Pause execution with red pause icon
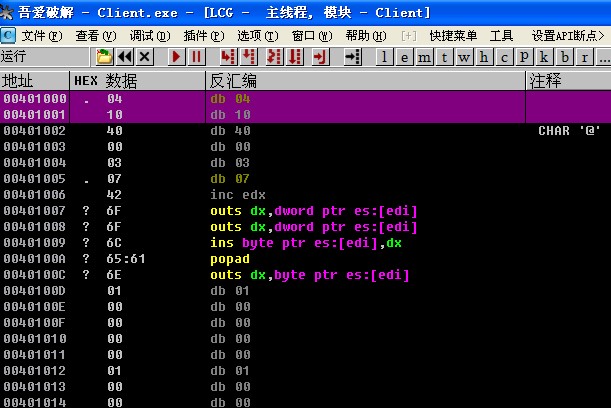This screenshot has height=408, width=611. pos(196,57)
